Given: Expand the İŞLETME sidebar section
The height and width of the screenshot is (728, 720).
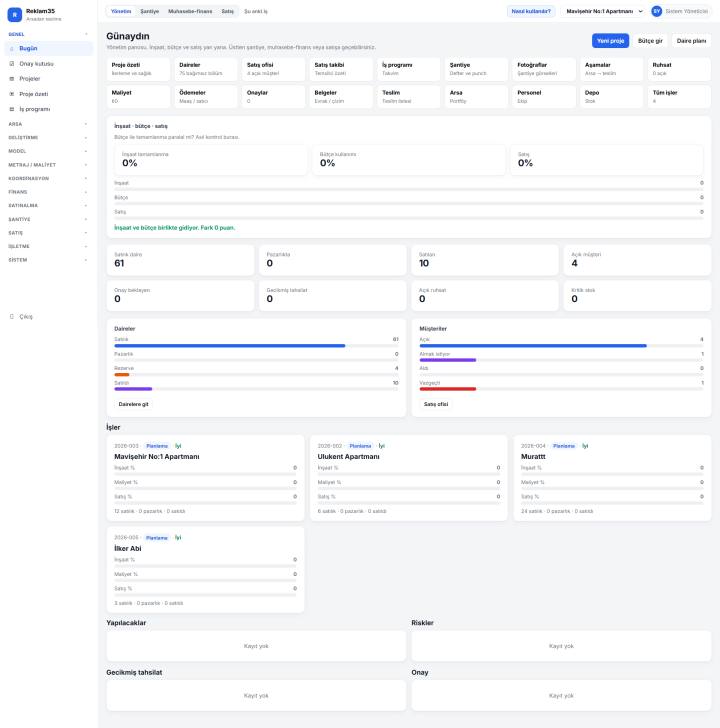Looking at the screenshot, I should [48, 246].
